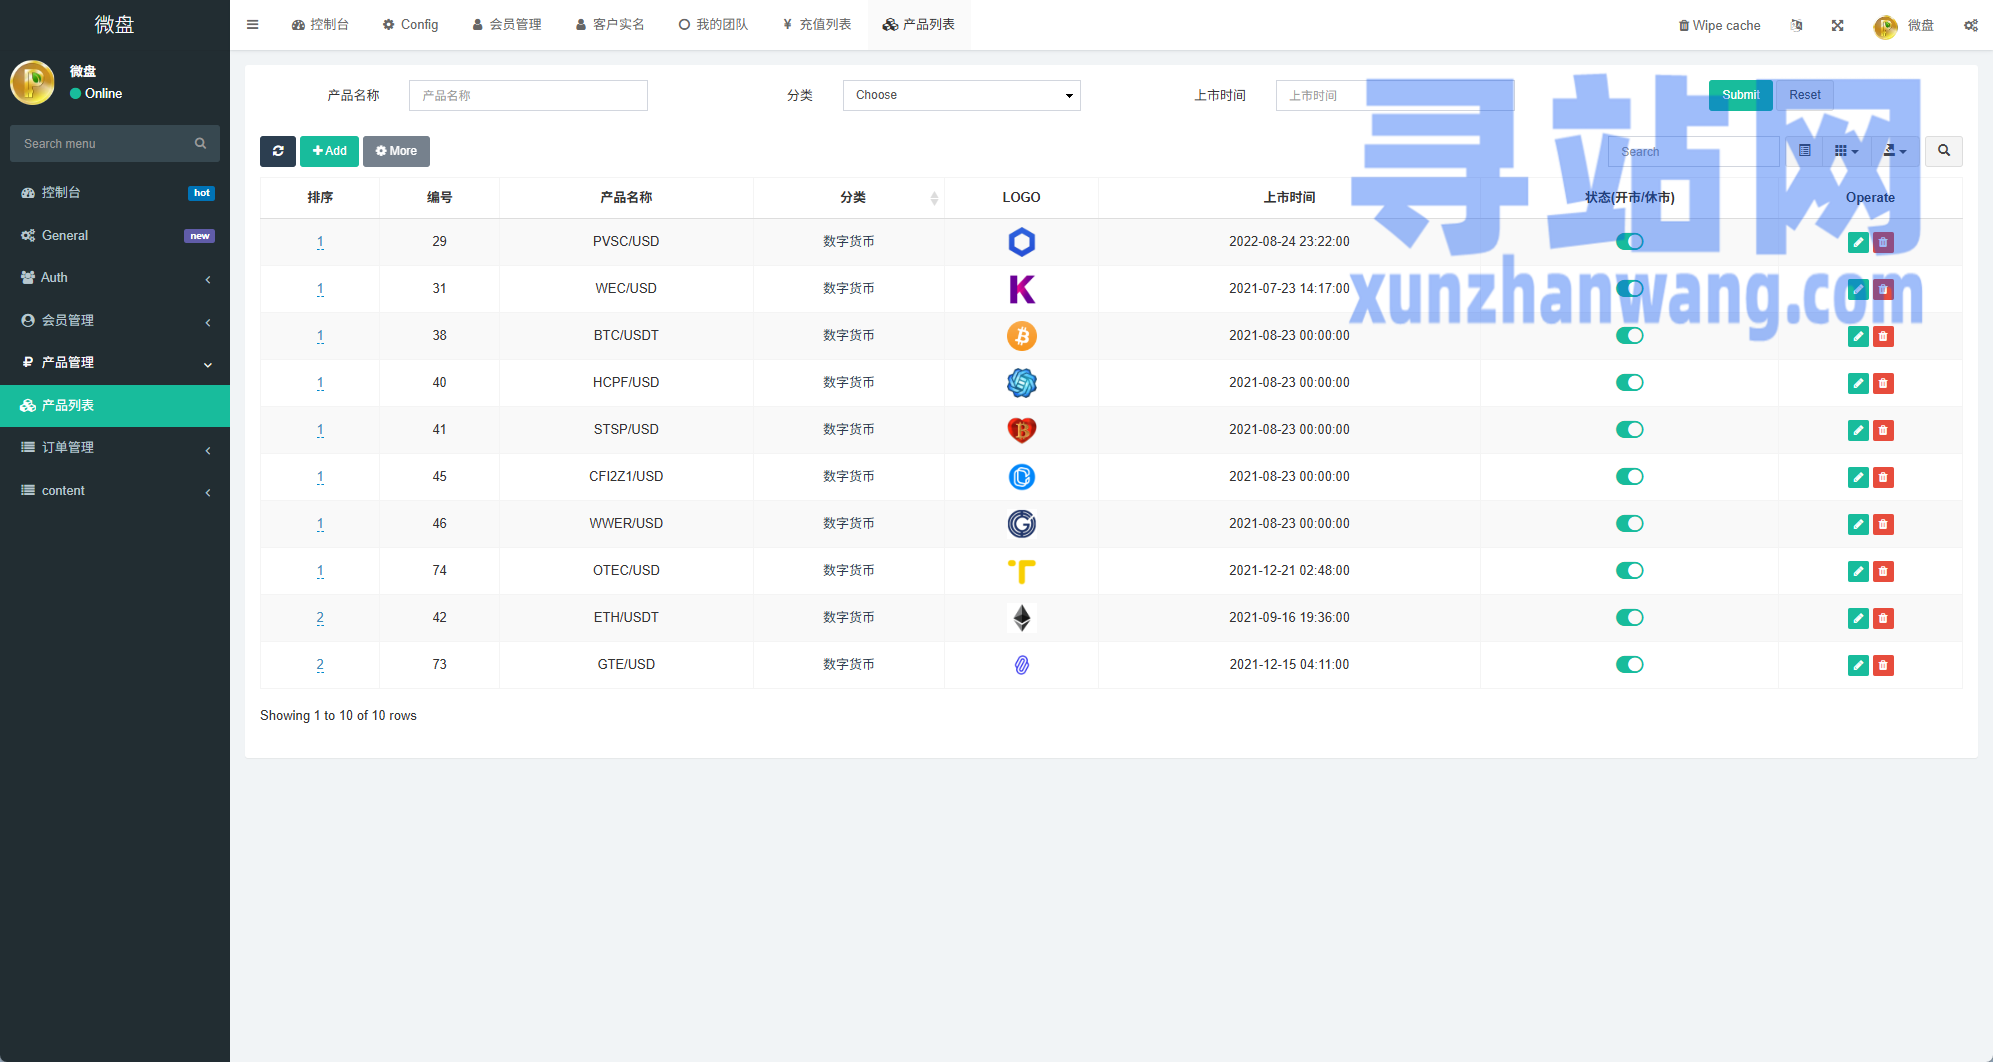
Task: Open the 分类 Choose dropdown
Action: click(961, 95)
